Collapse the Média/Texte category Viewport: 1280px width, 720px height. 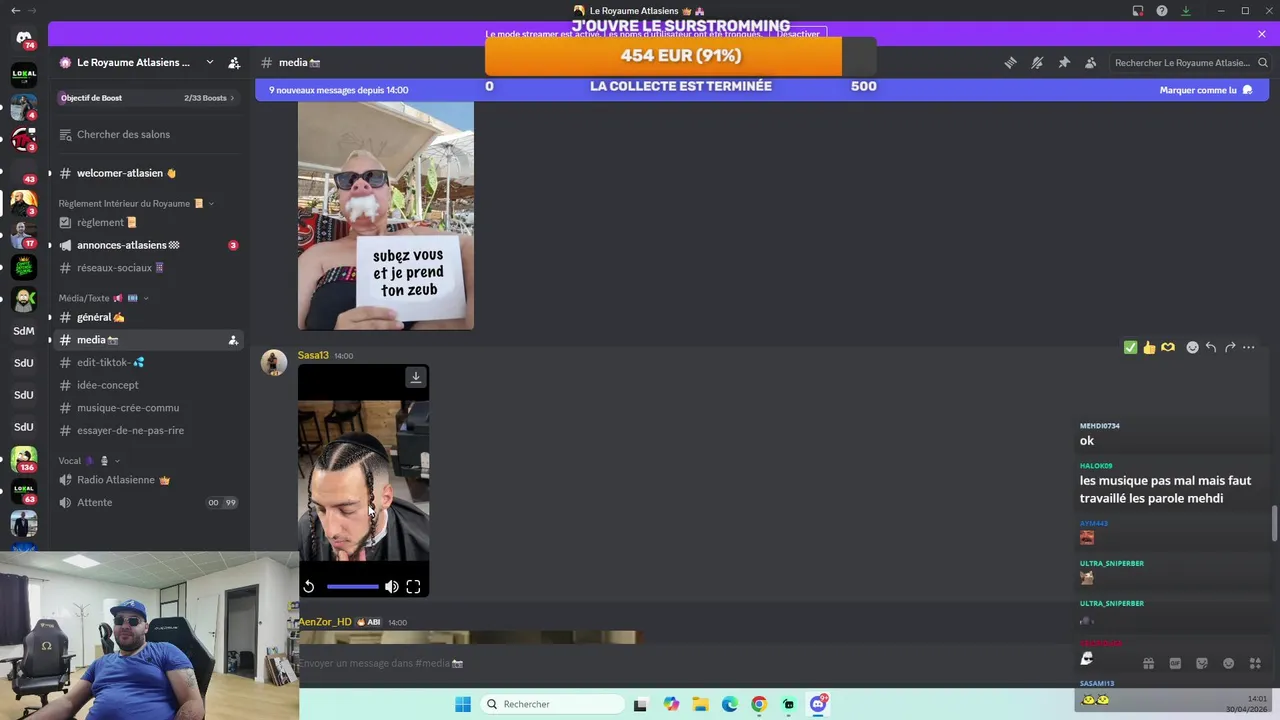(x=103, y=298)
